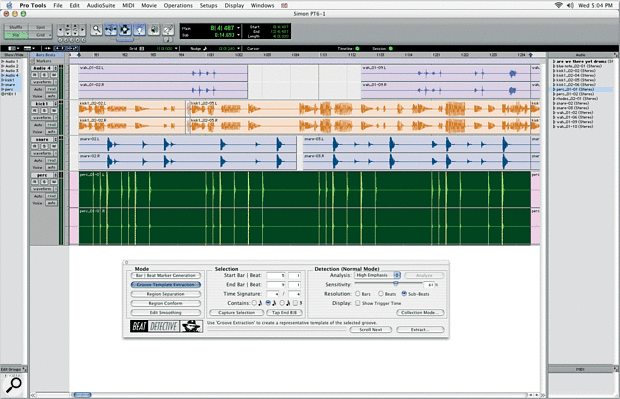Image resolution: width=620 pixels, height=399 pixels.
Task: Open kick1 track waveform view selector
Action: 43,117
